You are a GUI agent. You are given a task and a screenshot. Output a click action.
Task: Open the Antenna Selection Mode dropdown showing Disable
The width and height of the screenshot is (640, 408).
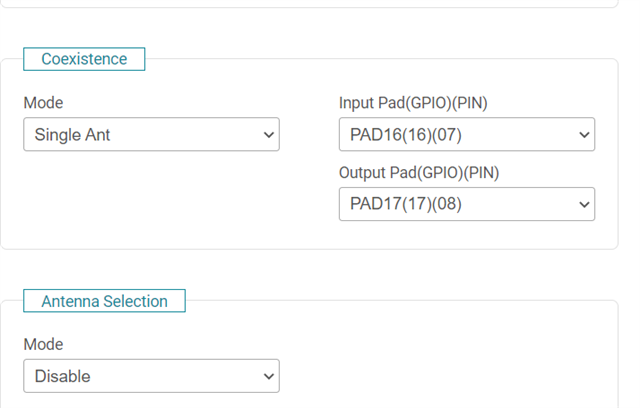click(150, 376)
